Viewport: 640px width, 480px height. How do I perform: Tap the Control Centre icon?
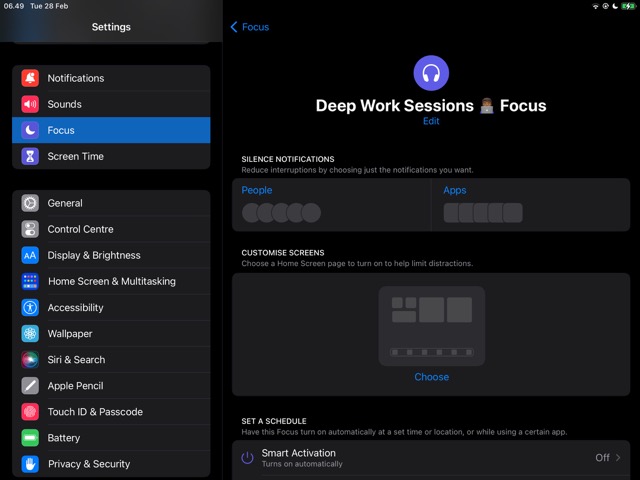point(30,229)
